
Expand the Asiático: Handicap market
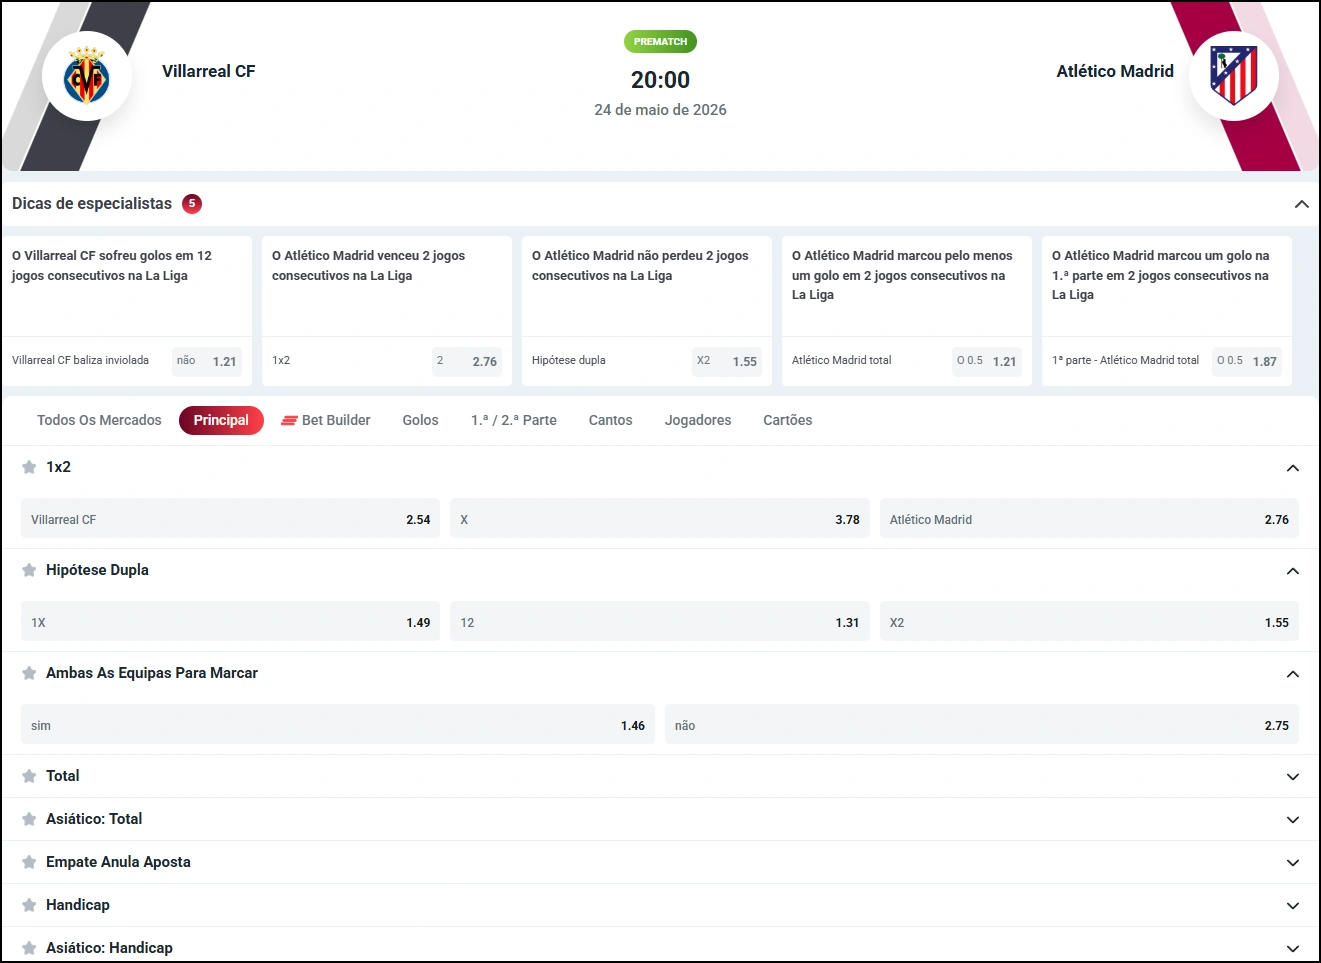(1293, 949)
